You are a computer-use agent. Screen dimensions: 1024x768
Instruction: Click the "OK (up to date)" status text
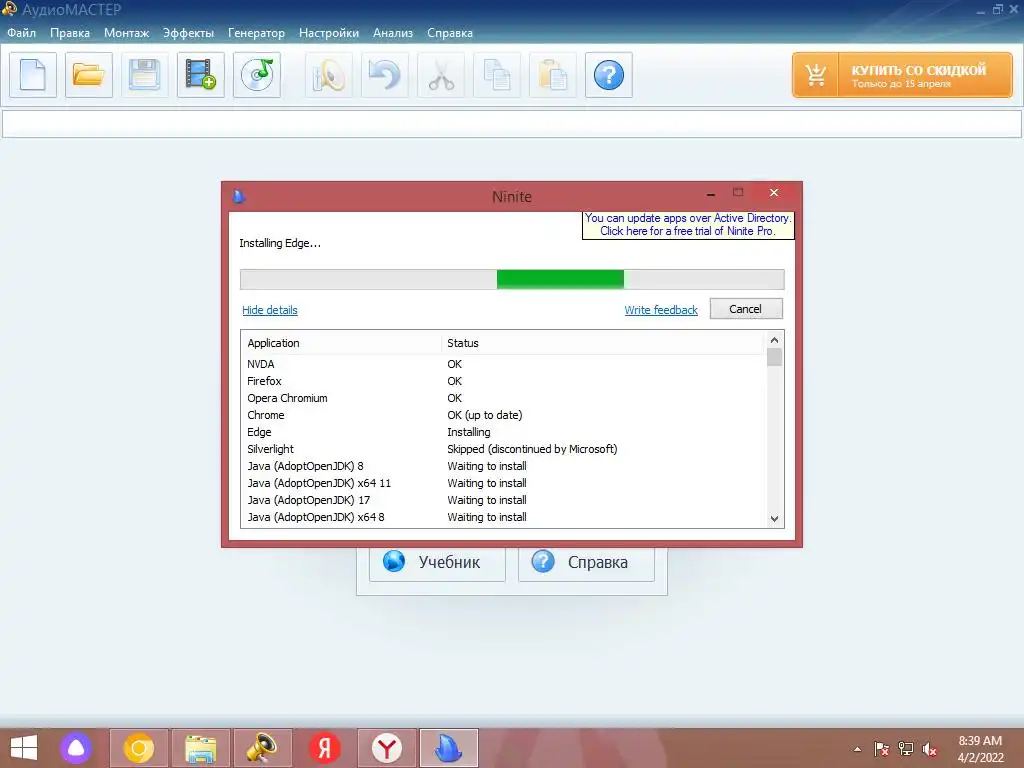click(485, 415)
